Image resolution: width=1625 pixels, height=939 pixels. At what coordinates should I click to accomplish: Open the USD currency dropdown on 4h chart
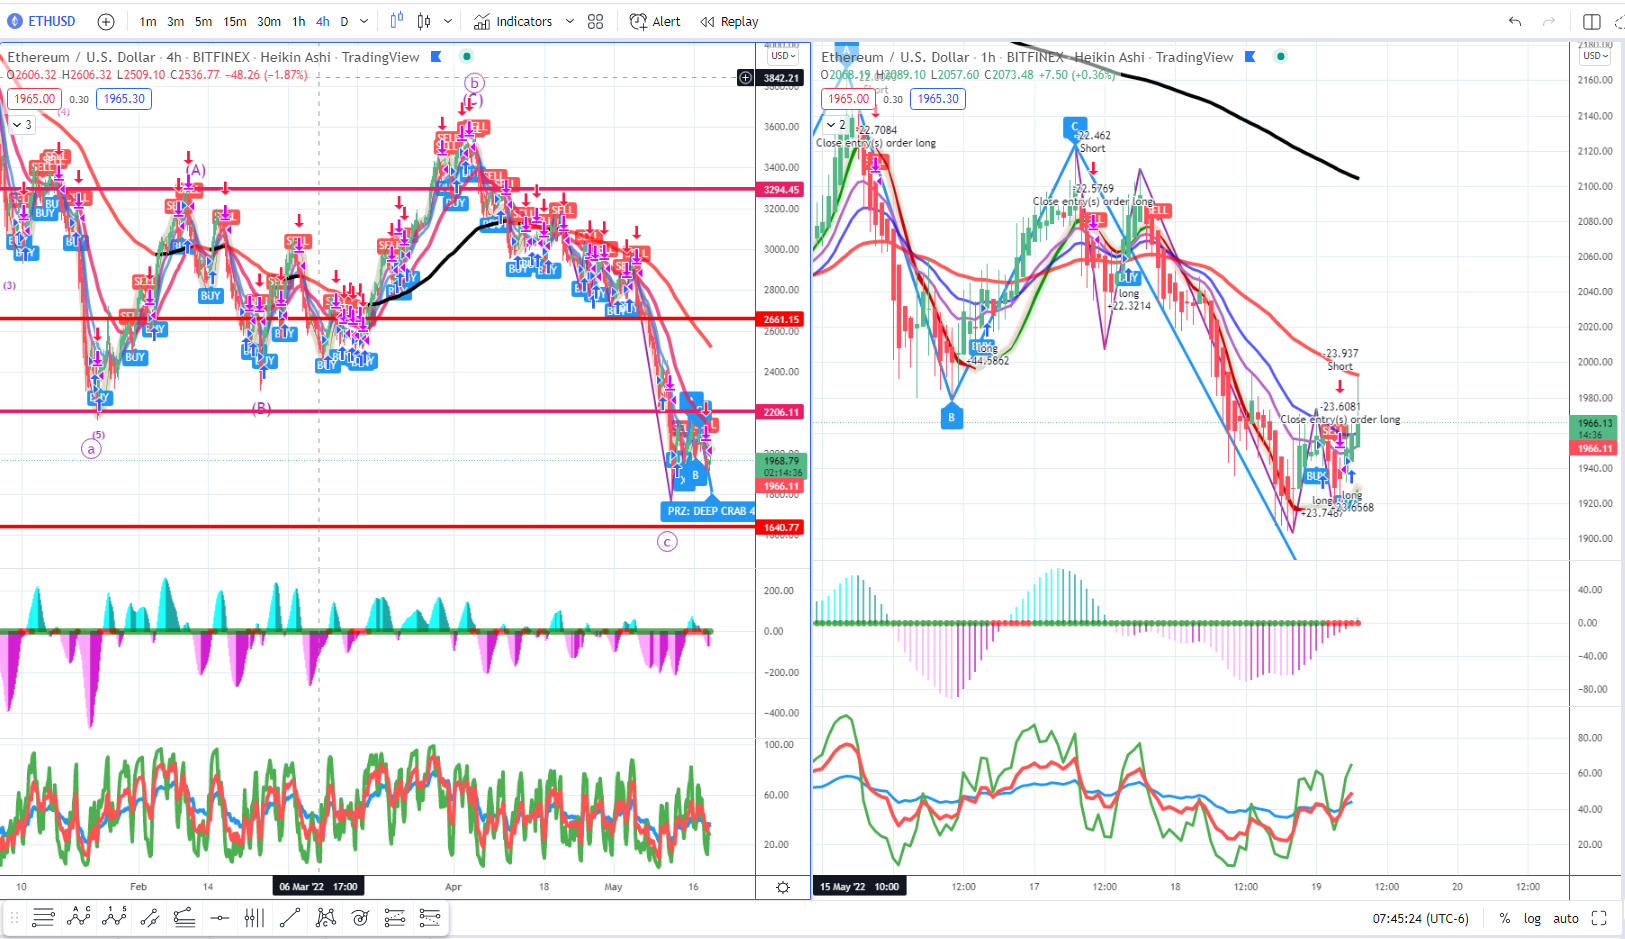pos(782,56)
